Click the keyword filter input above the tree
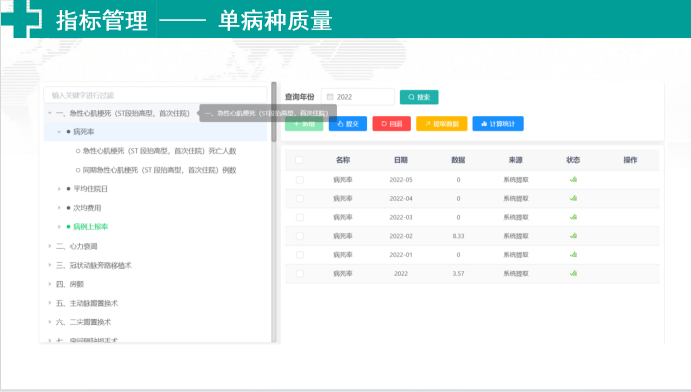Image resolution: width=691 pixels, height=392 pixels. tap(155, 95)
